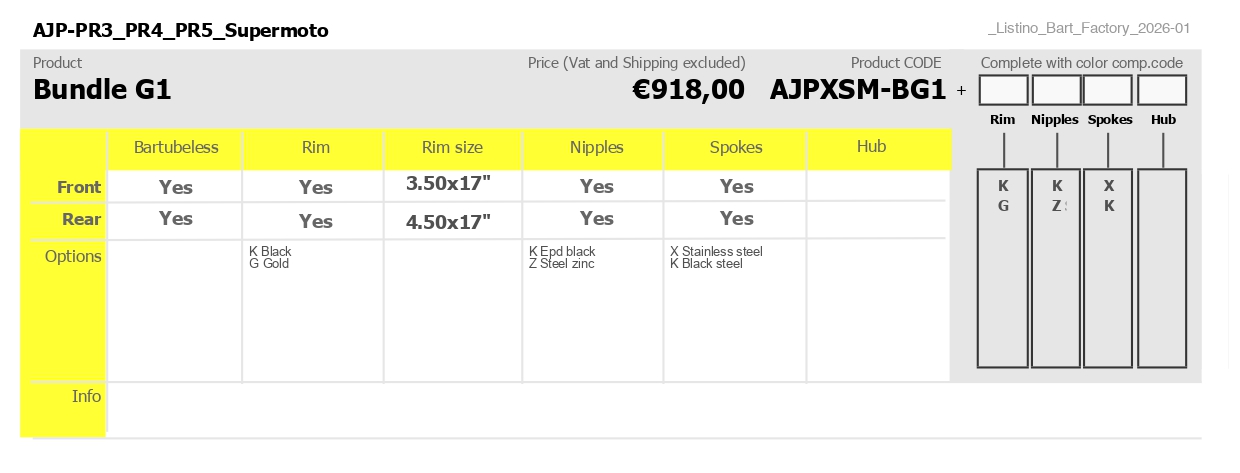This screenshot has height=473, width=1240.
Task: Choose the X Stainless steel spokes option
Action: (x=716, y=251)
